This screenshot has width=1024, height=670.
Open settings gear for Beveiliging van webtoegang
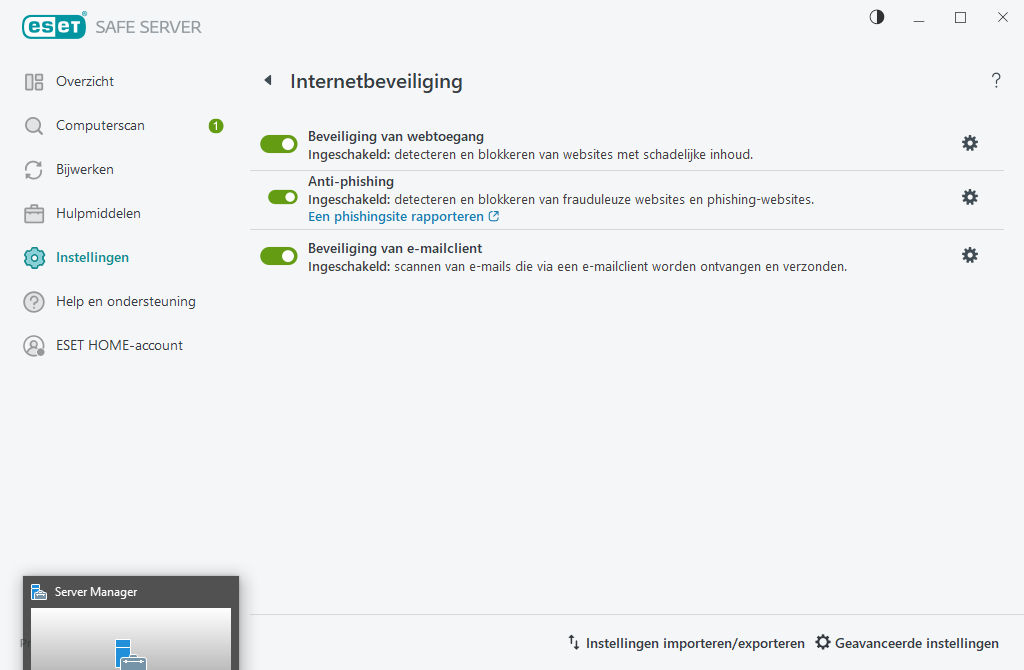[969, 143]
